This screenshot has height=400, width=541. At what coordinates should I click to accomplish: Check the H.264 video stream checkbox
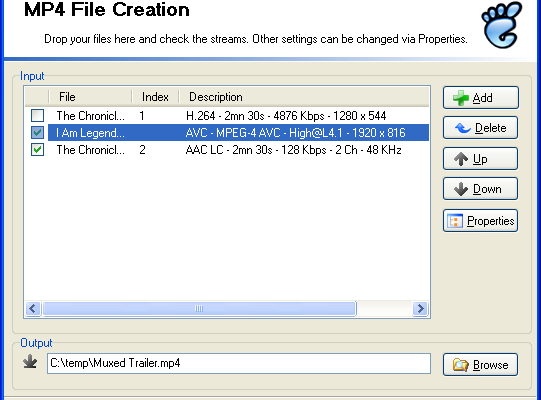37,116
